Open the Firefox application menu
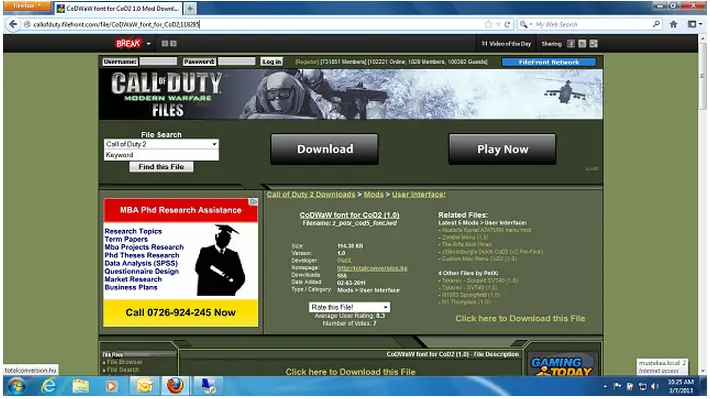Screen dimensions: 710x399 coord(26,6)
